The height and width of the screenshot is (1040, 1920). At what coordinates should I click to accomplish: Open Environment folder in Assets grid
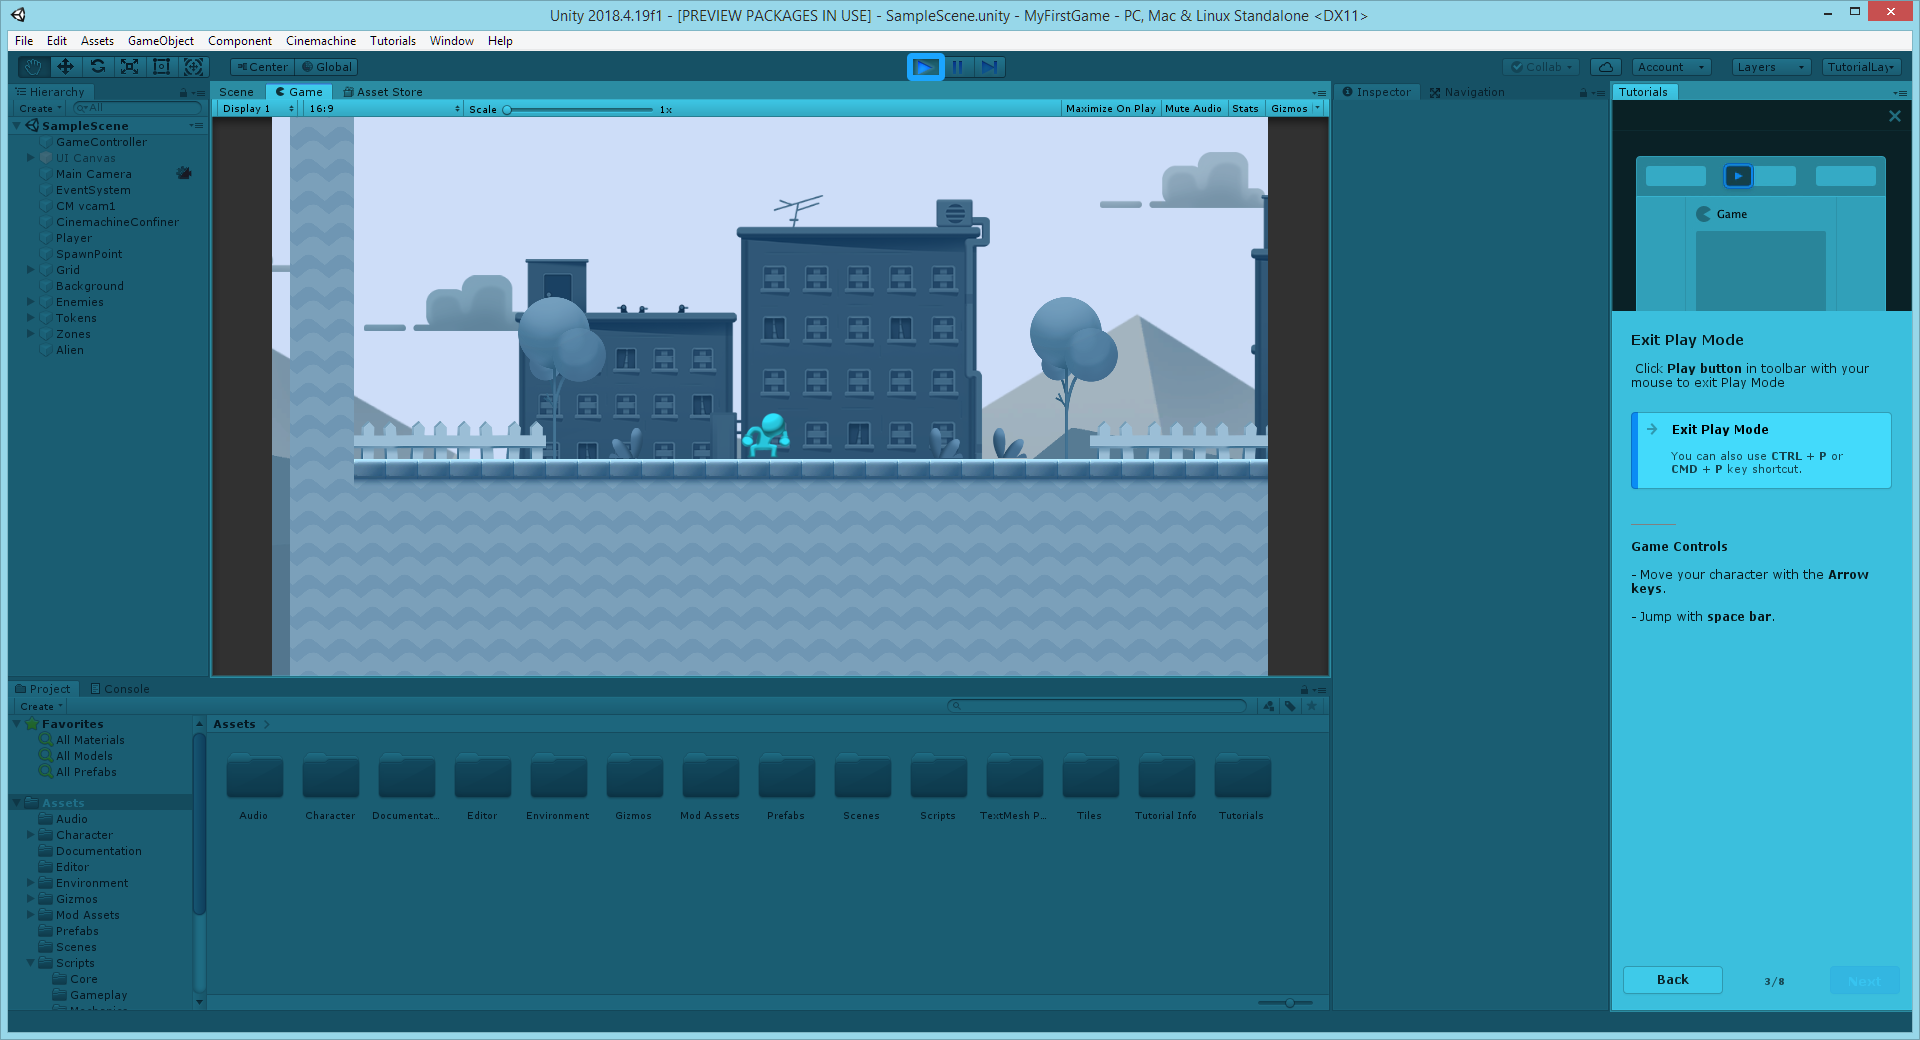(558, 777)
